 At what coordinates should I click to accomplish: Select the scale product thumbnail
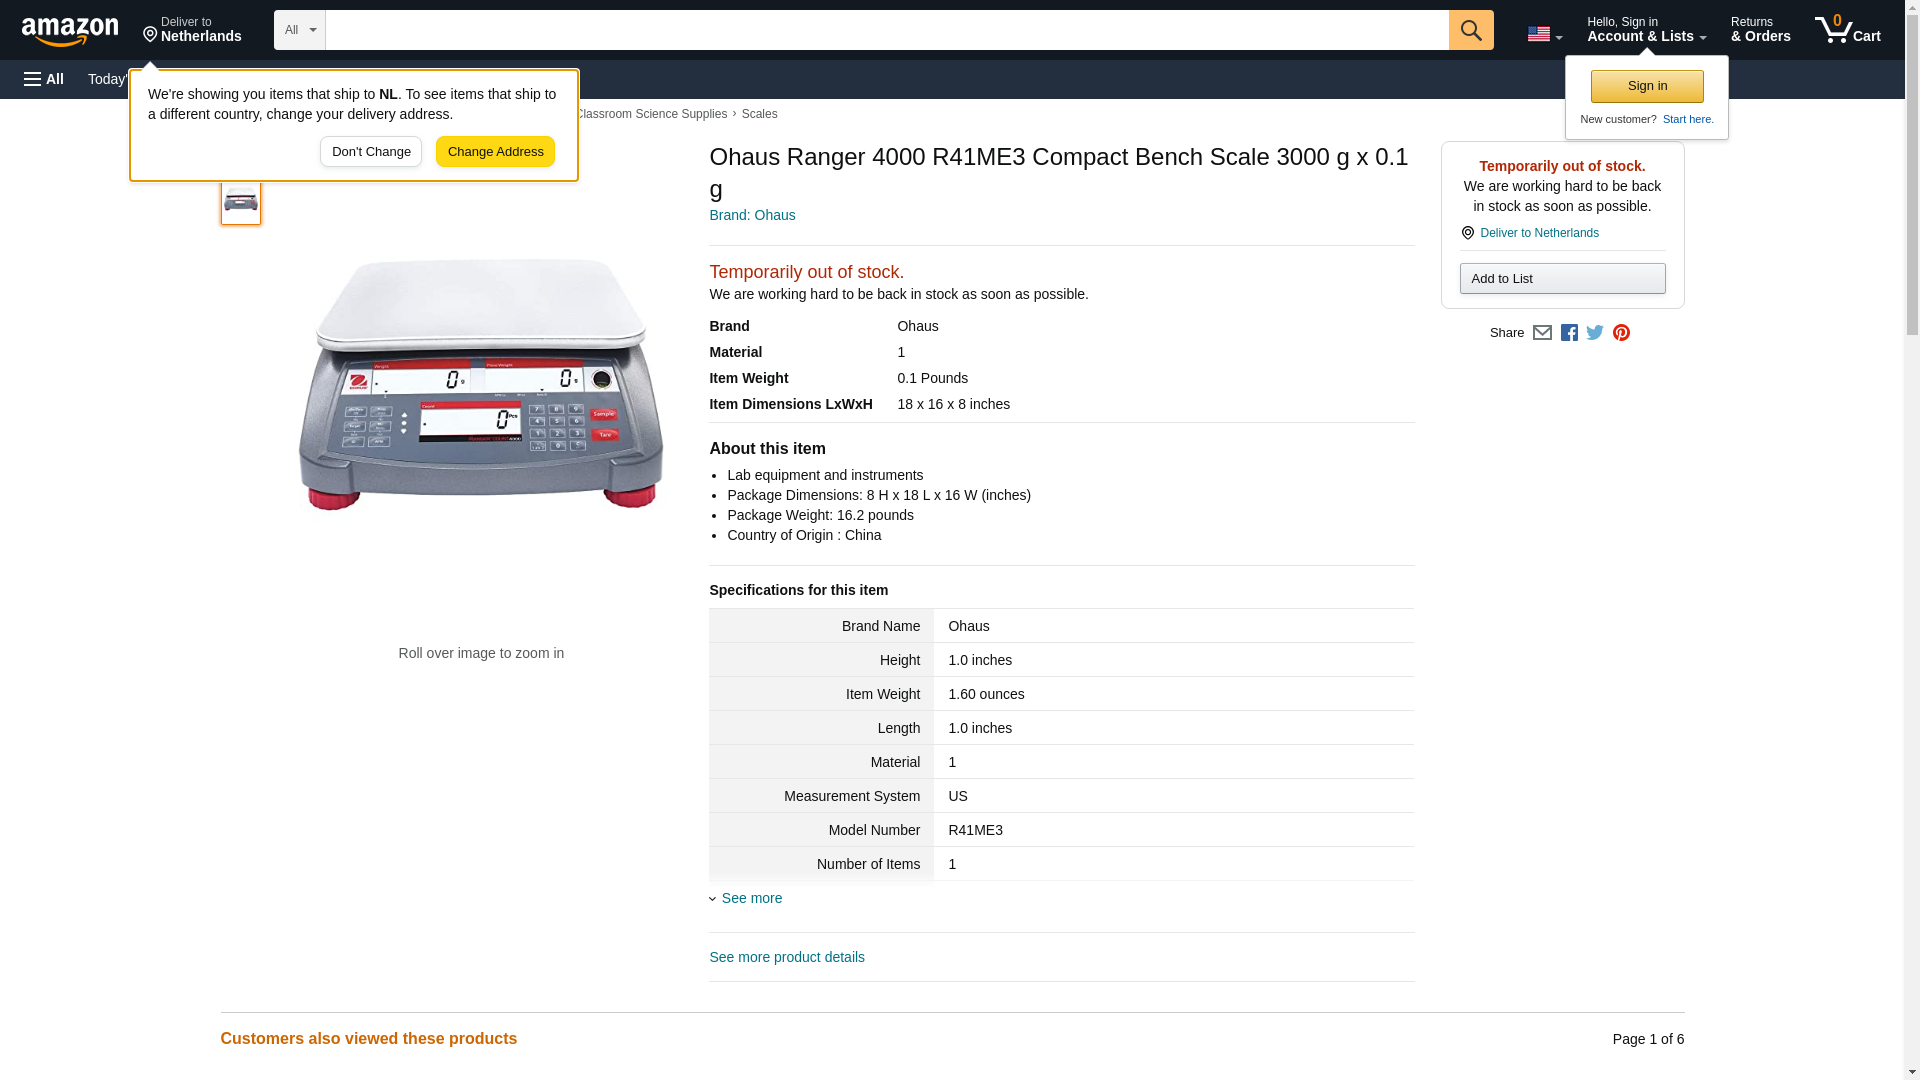[241, 201]
